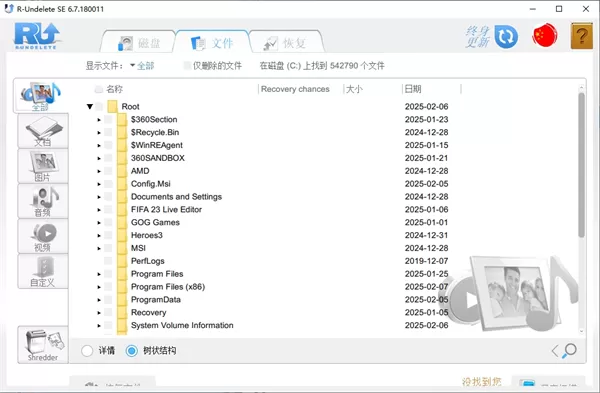Select the 树状结构 (Tree) radio button
Image resolution: width=600 pixels, height=393 pixels.
pyautogui.click(x=132, y=351)
